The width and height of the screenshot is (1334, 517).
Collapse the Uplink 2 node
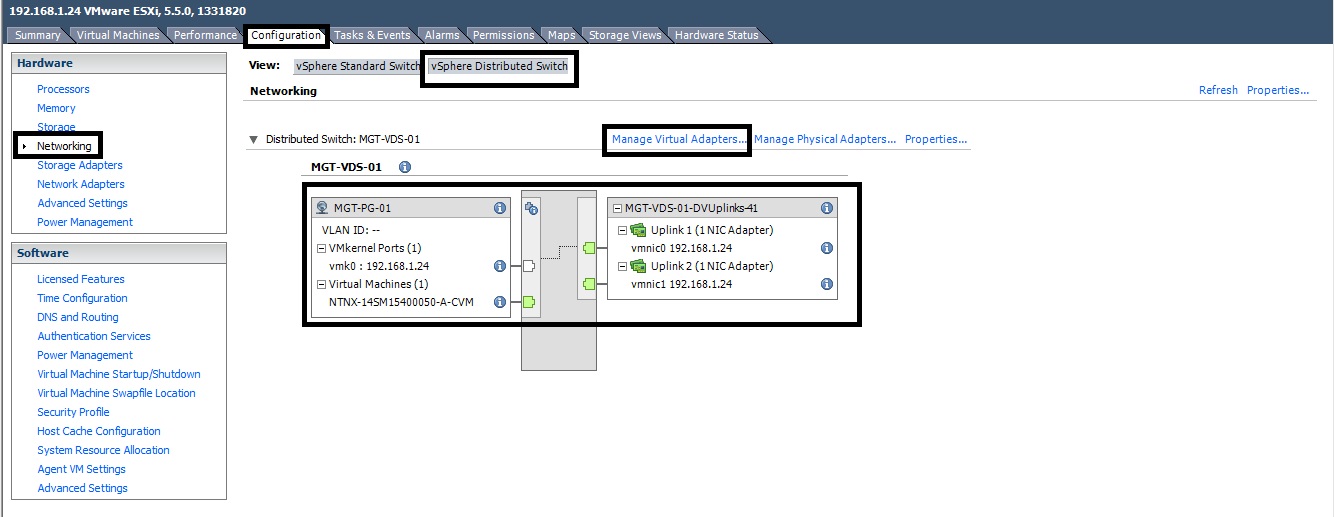pyautogui.click(x=622, y=266)
